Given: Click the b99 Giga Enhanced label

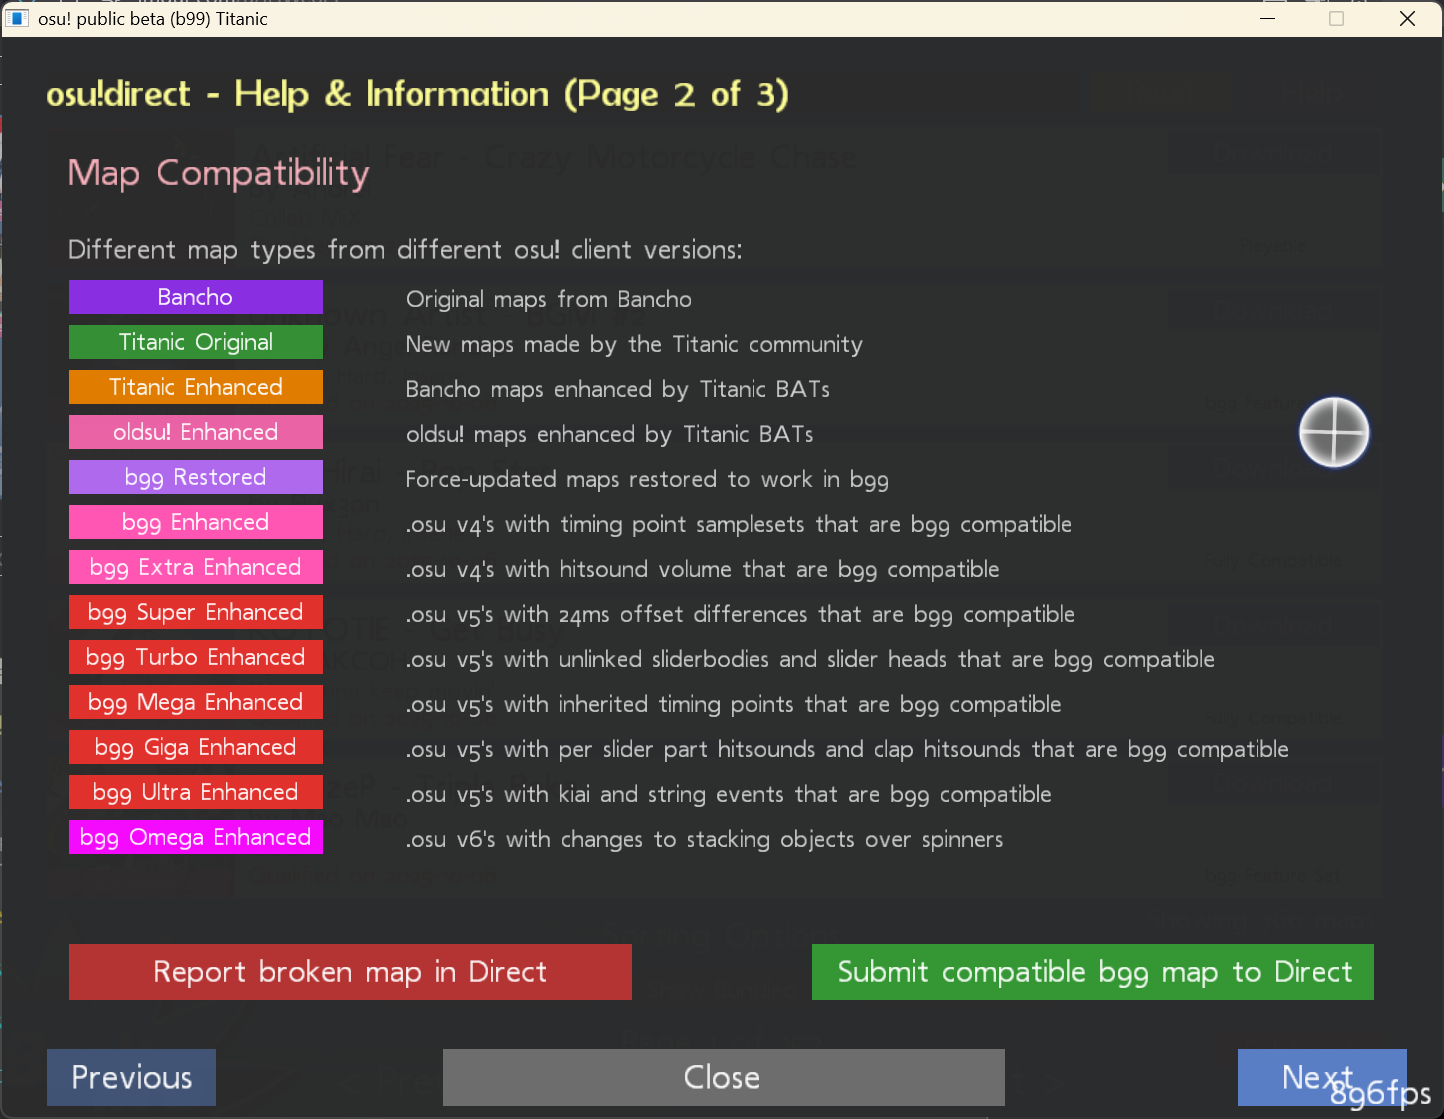Looking at the screenshot, I should 195,747.
